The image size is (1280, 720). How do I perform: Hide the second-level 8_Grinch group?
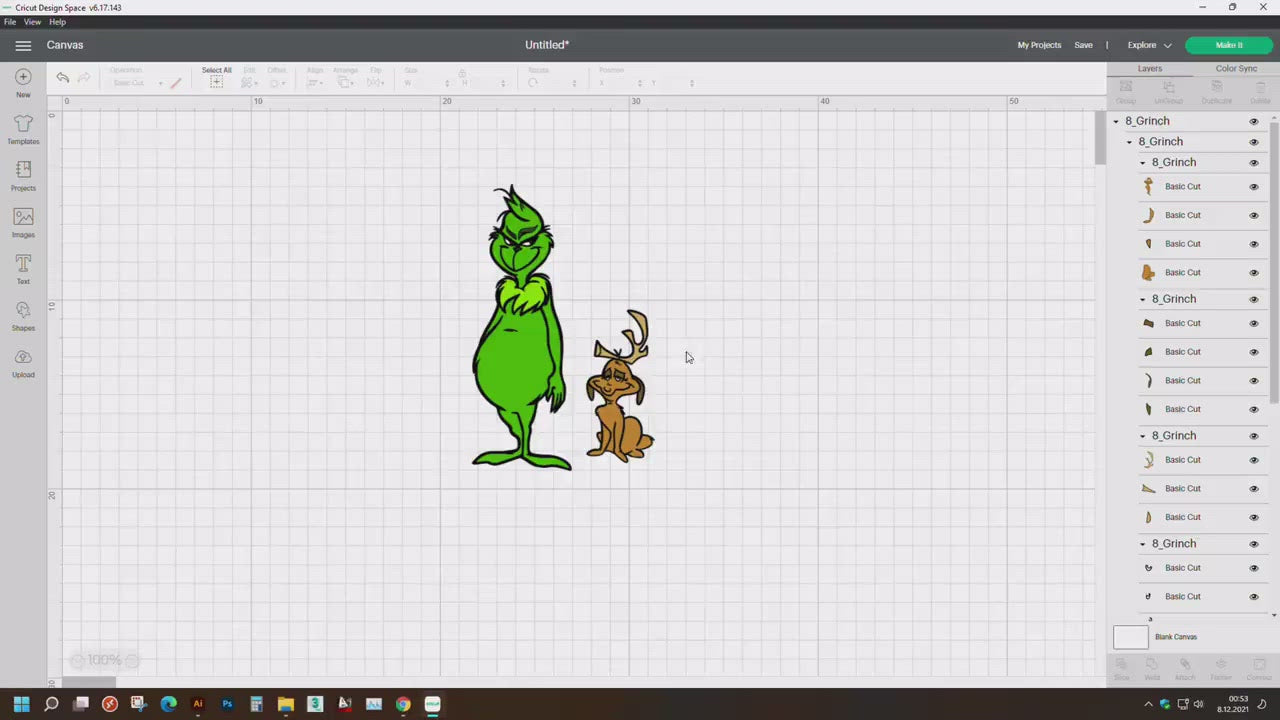tap(1253, 142)
